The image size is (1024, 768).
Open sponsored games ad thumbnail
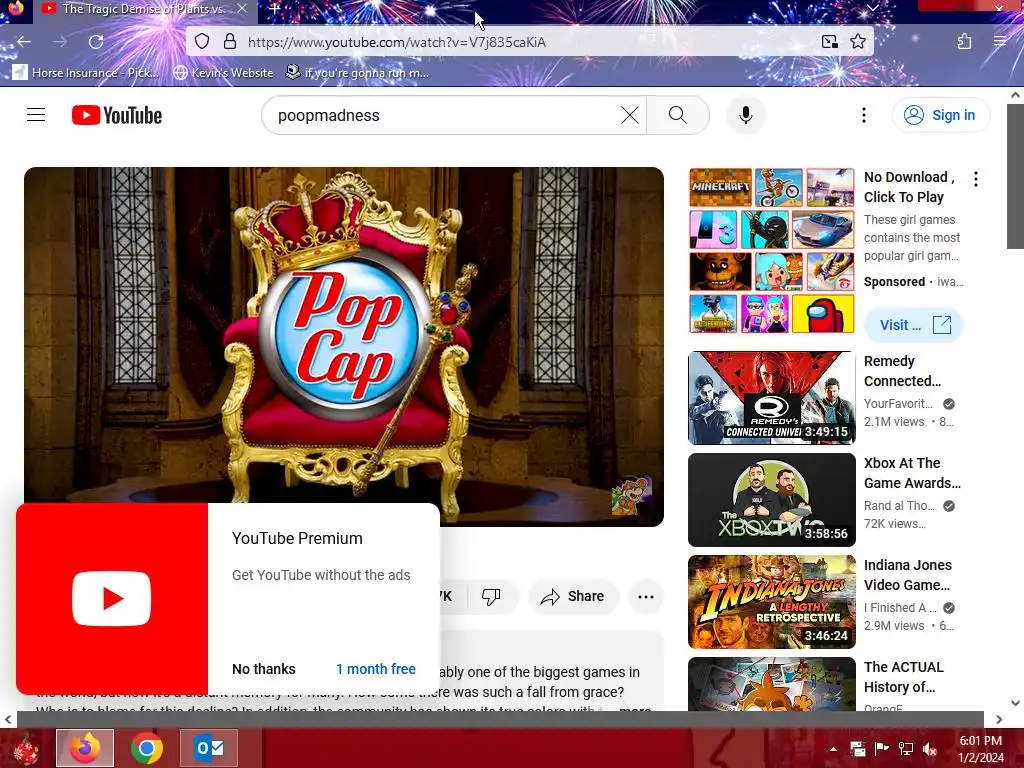pos(771,250)
